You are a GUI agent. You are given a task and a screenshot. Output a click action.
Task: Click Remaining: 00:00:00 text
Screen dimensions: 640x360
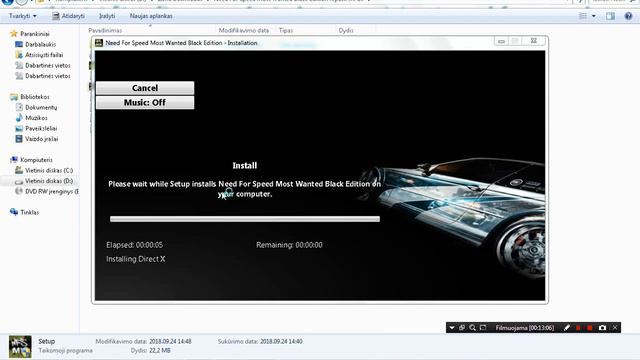click(x=289, y=245)
